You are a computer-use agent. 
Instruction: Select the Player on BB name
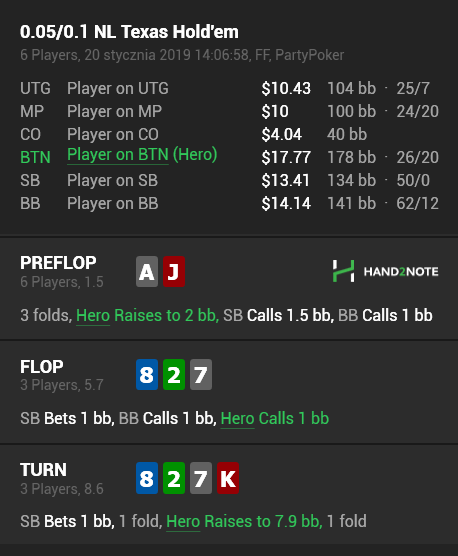113,203
